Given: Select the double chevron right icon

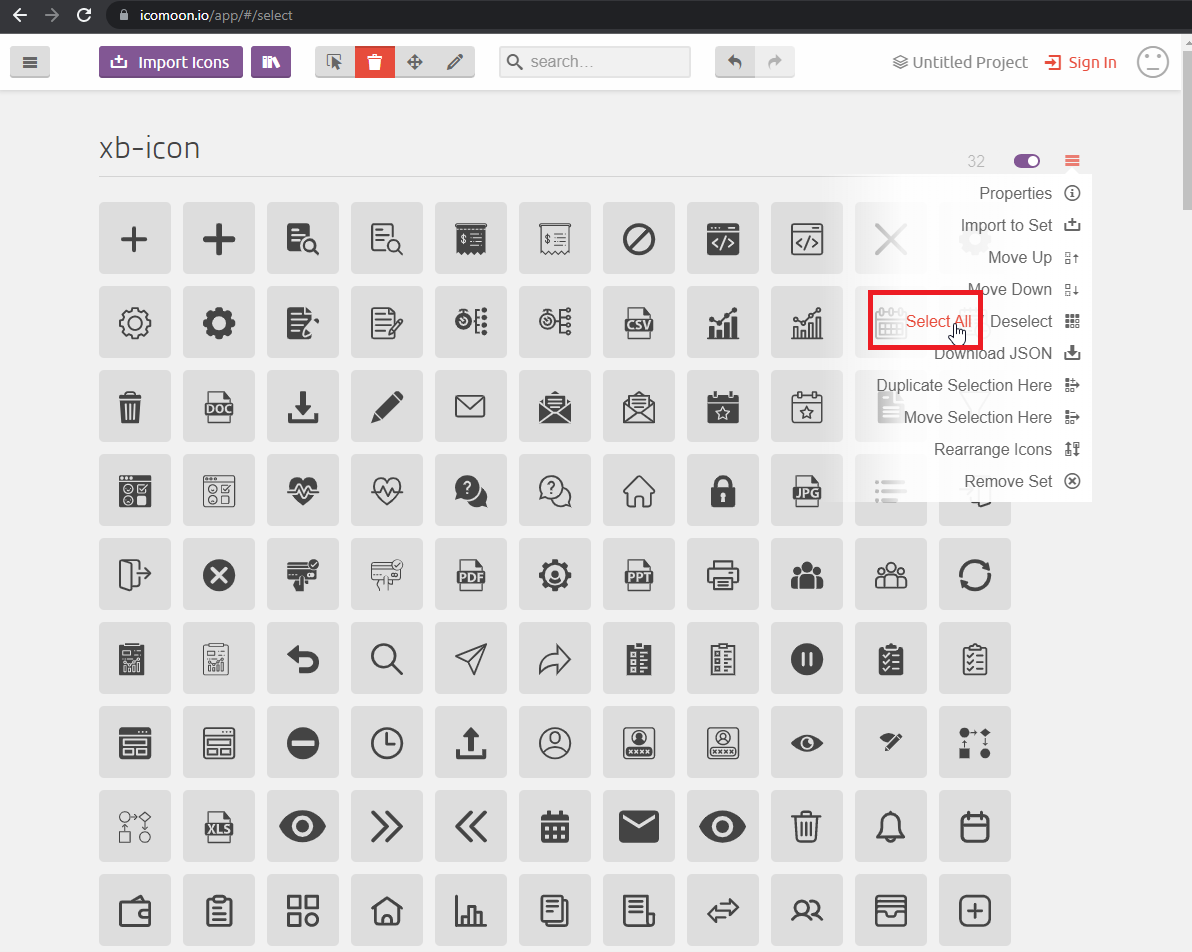Looking at the screenshot, I should click(387, 826).
